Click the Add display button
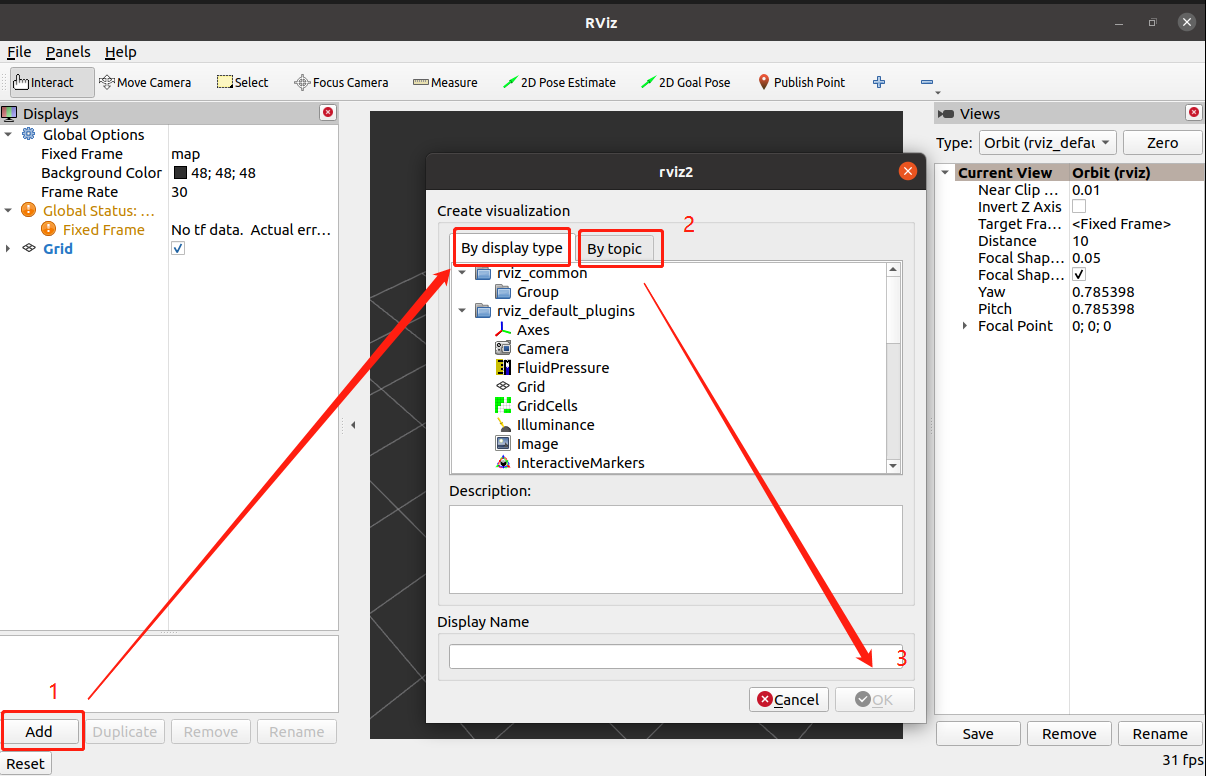 (x=39, y=732)
